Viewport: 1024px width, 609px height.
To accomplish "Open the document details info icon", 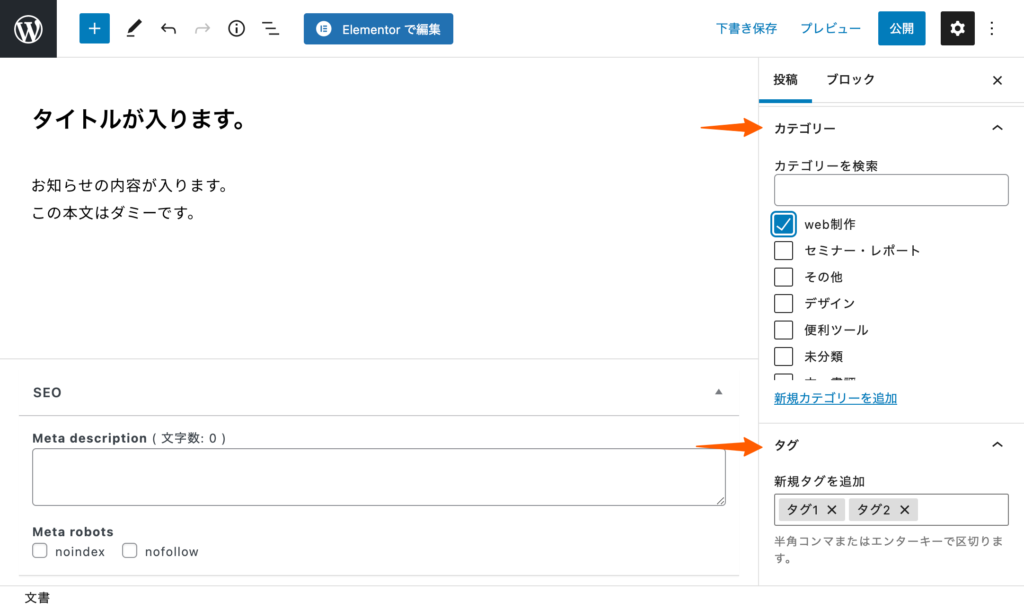I will click(x=236, y=29).
